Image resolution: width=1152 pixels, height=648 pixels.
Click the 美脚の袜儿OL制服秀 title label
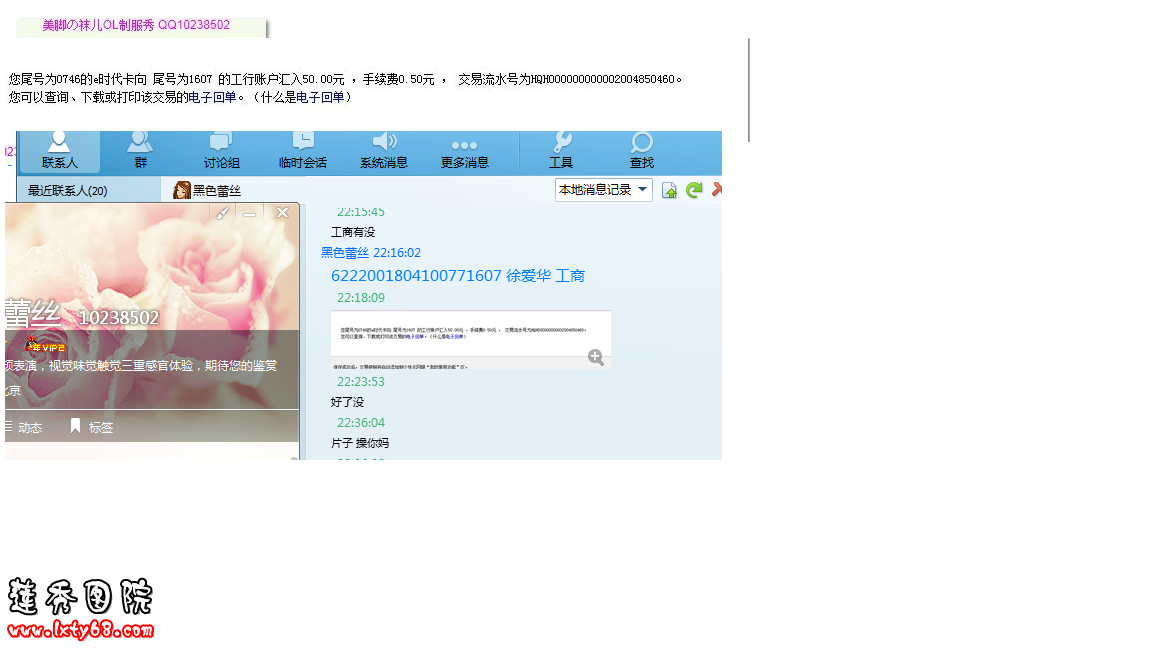137,25
